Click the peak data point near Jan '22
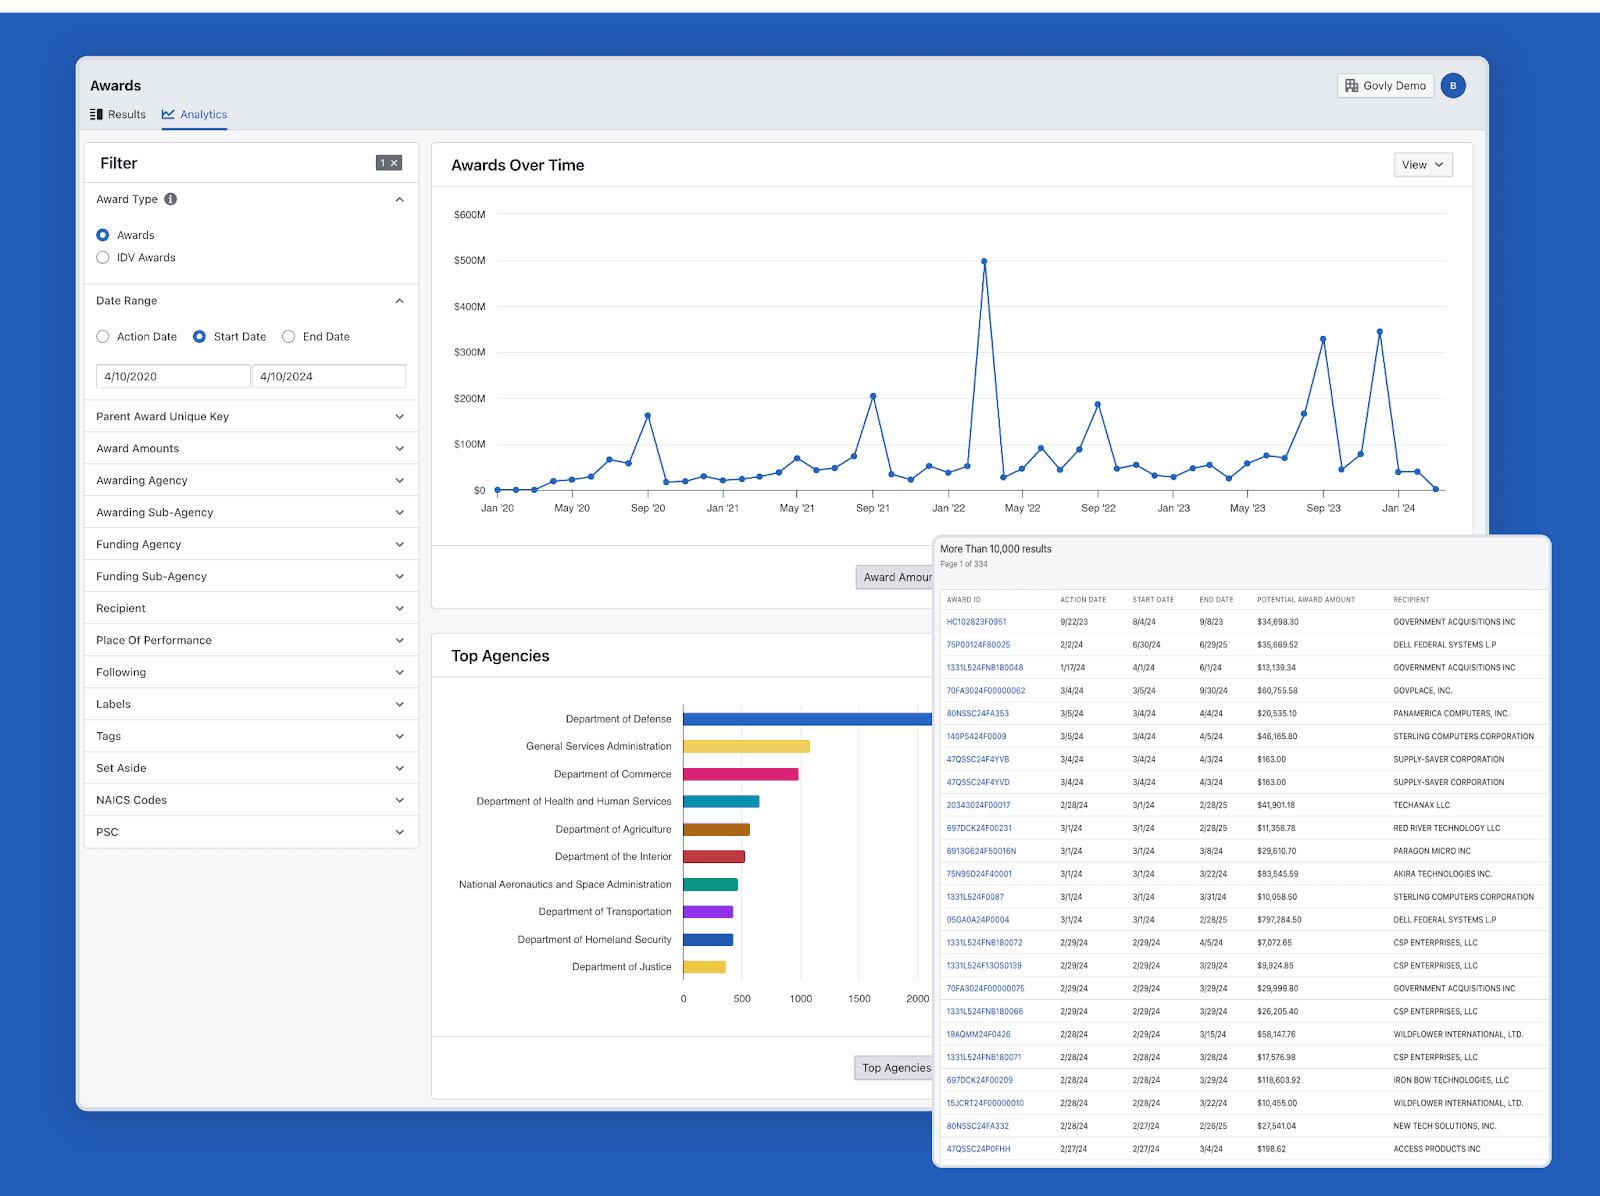This screenshot has height=1196, width=1600. point(984,262)
